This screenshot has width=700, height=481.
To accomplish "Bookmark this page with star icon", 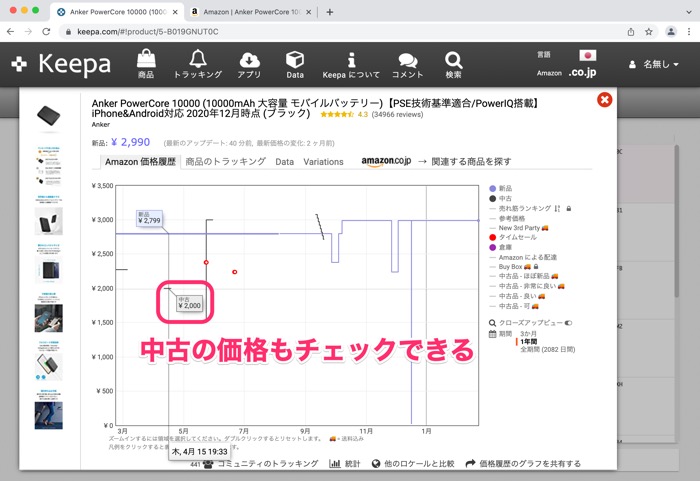I will tap(649, 32).
